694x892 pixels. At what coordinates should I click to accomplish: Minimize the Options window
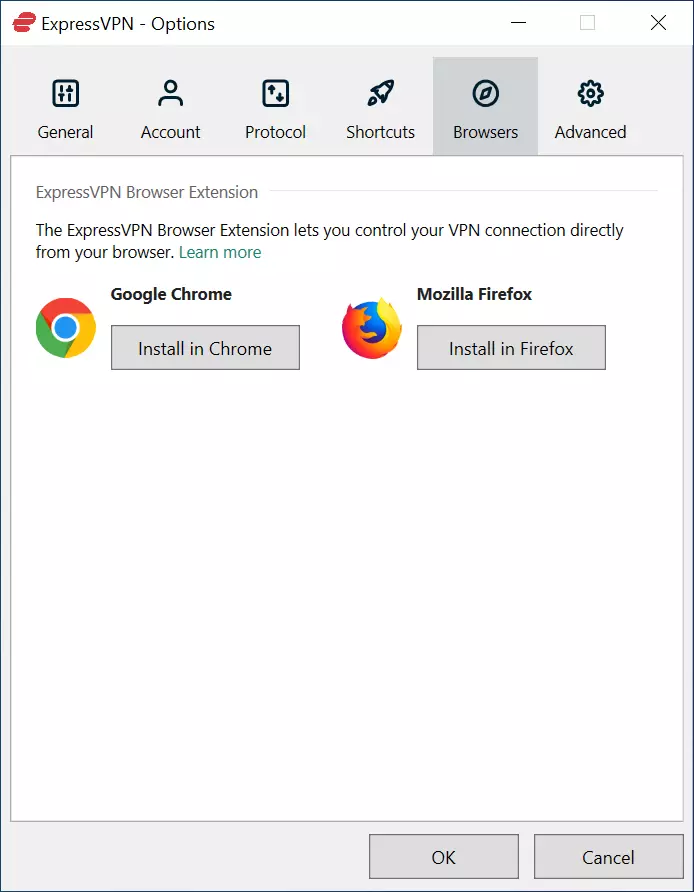(x=517, y=23)
